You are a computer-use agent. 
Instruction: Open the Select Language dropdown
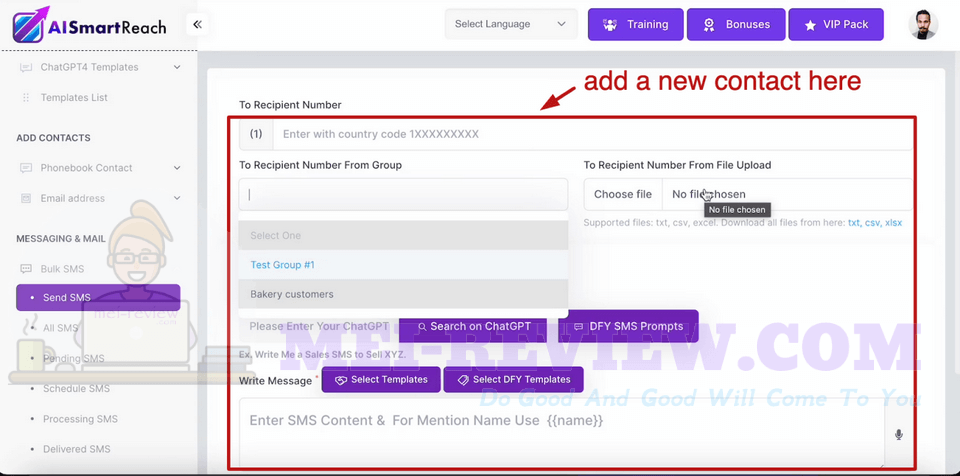tap(511, 25)
